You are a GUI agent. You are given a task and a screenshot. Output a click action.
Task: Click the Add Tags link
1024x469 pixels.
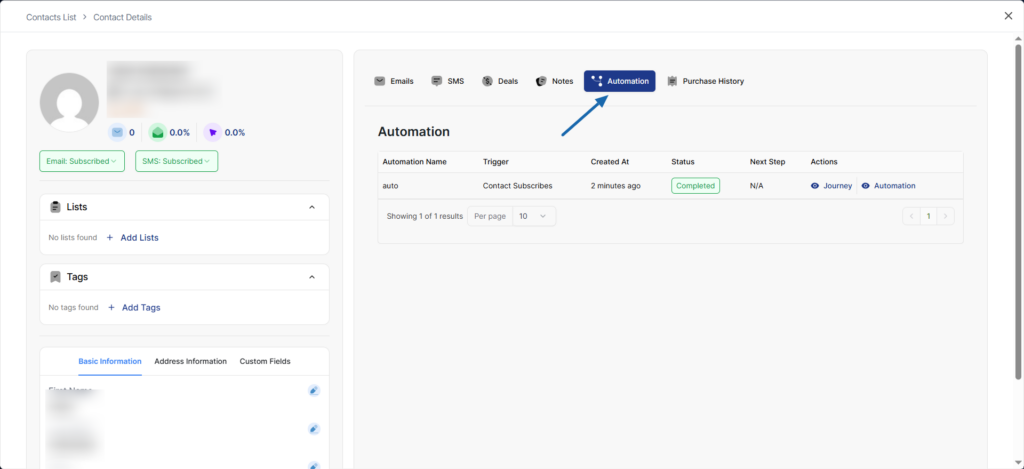(x=140, y=308)
